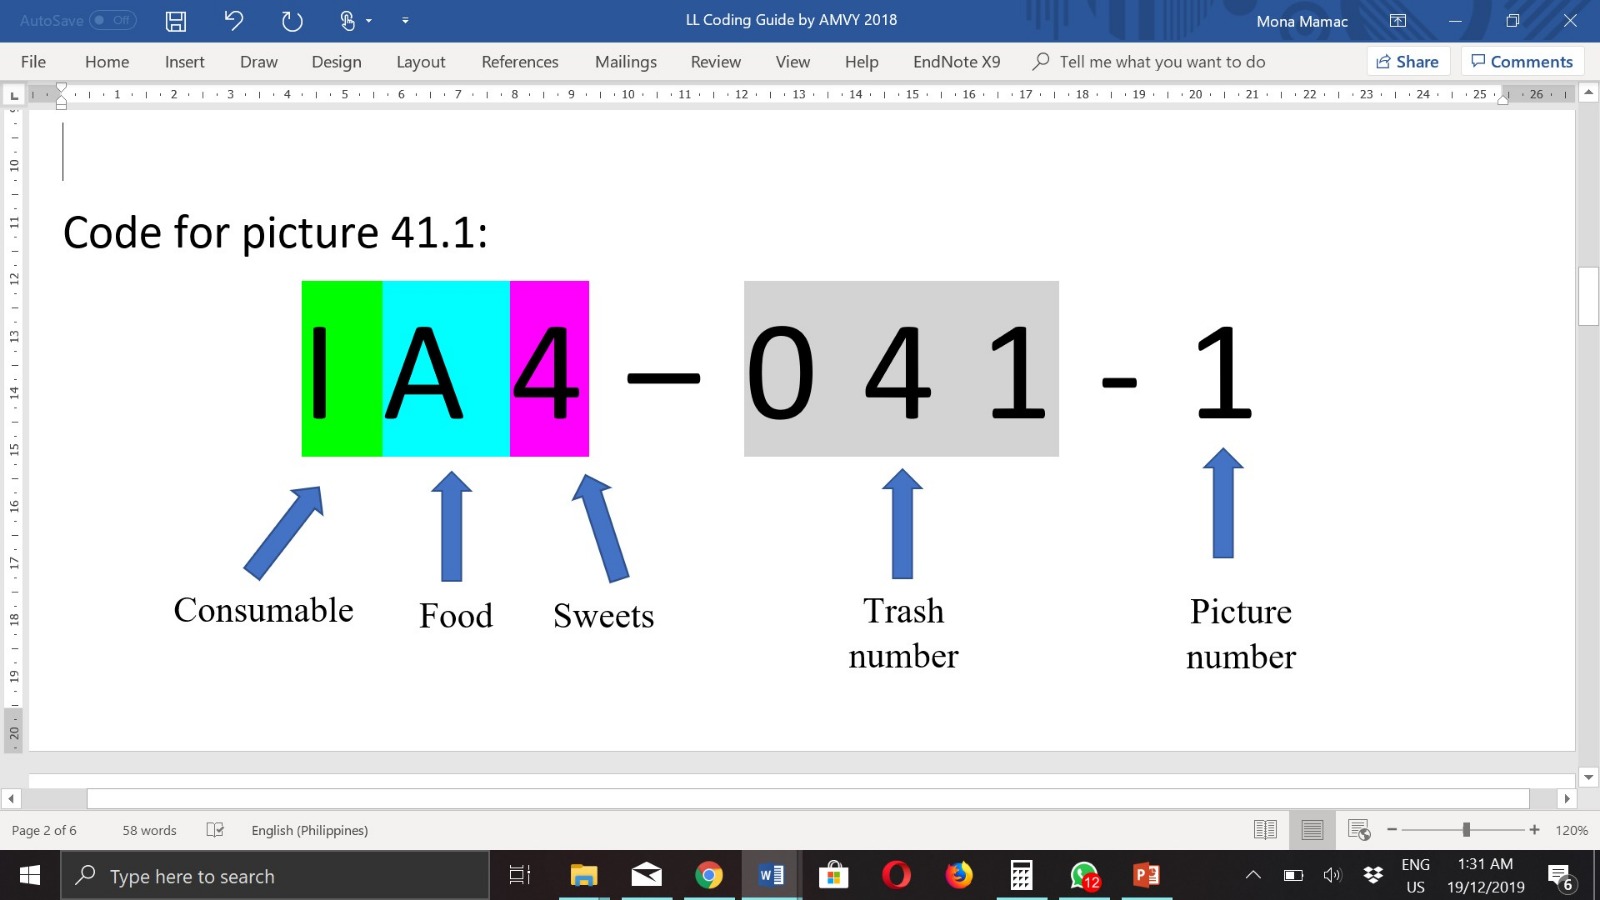Switch to the Home tab
The image size is (1600, 900).
coord(107,62)
